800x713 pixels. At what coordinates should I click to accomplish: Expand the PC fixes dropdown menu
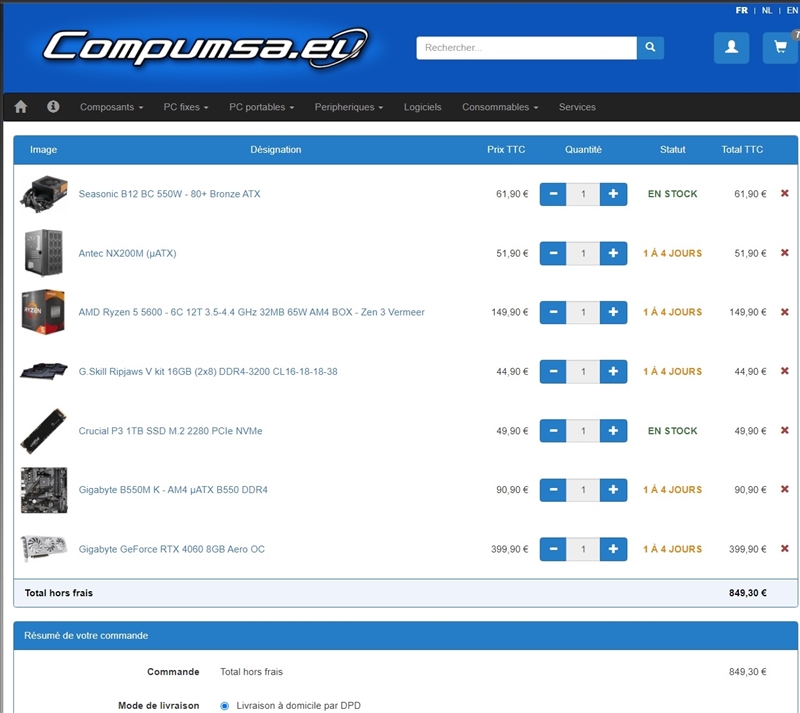186,107
